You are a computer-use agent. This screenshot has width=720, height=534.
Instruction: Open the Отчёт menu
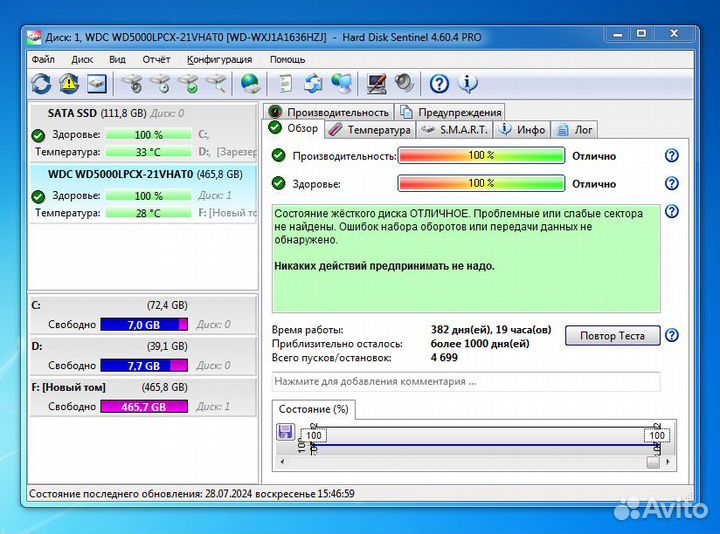(156, 59)
